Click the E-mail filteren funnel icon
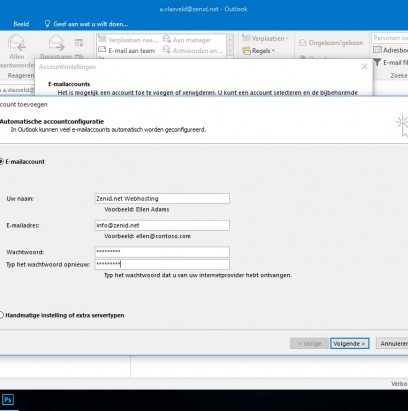This screenshot has height=411, width=408. (x=377, y=62)
